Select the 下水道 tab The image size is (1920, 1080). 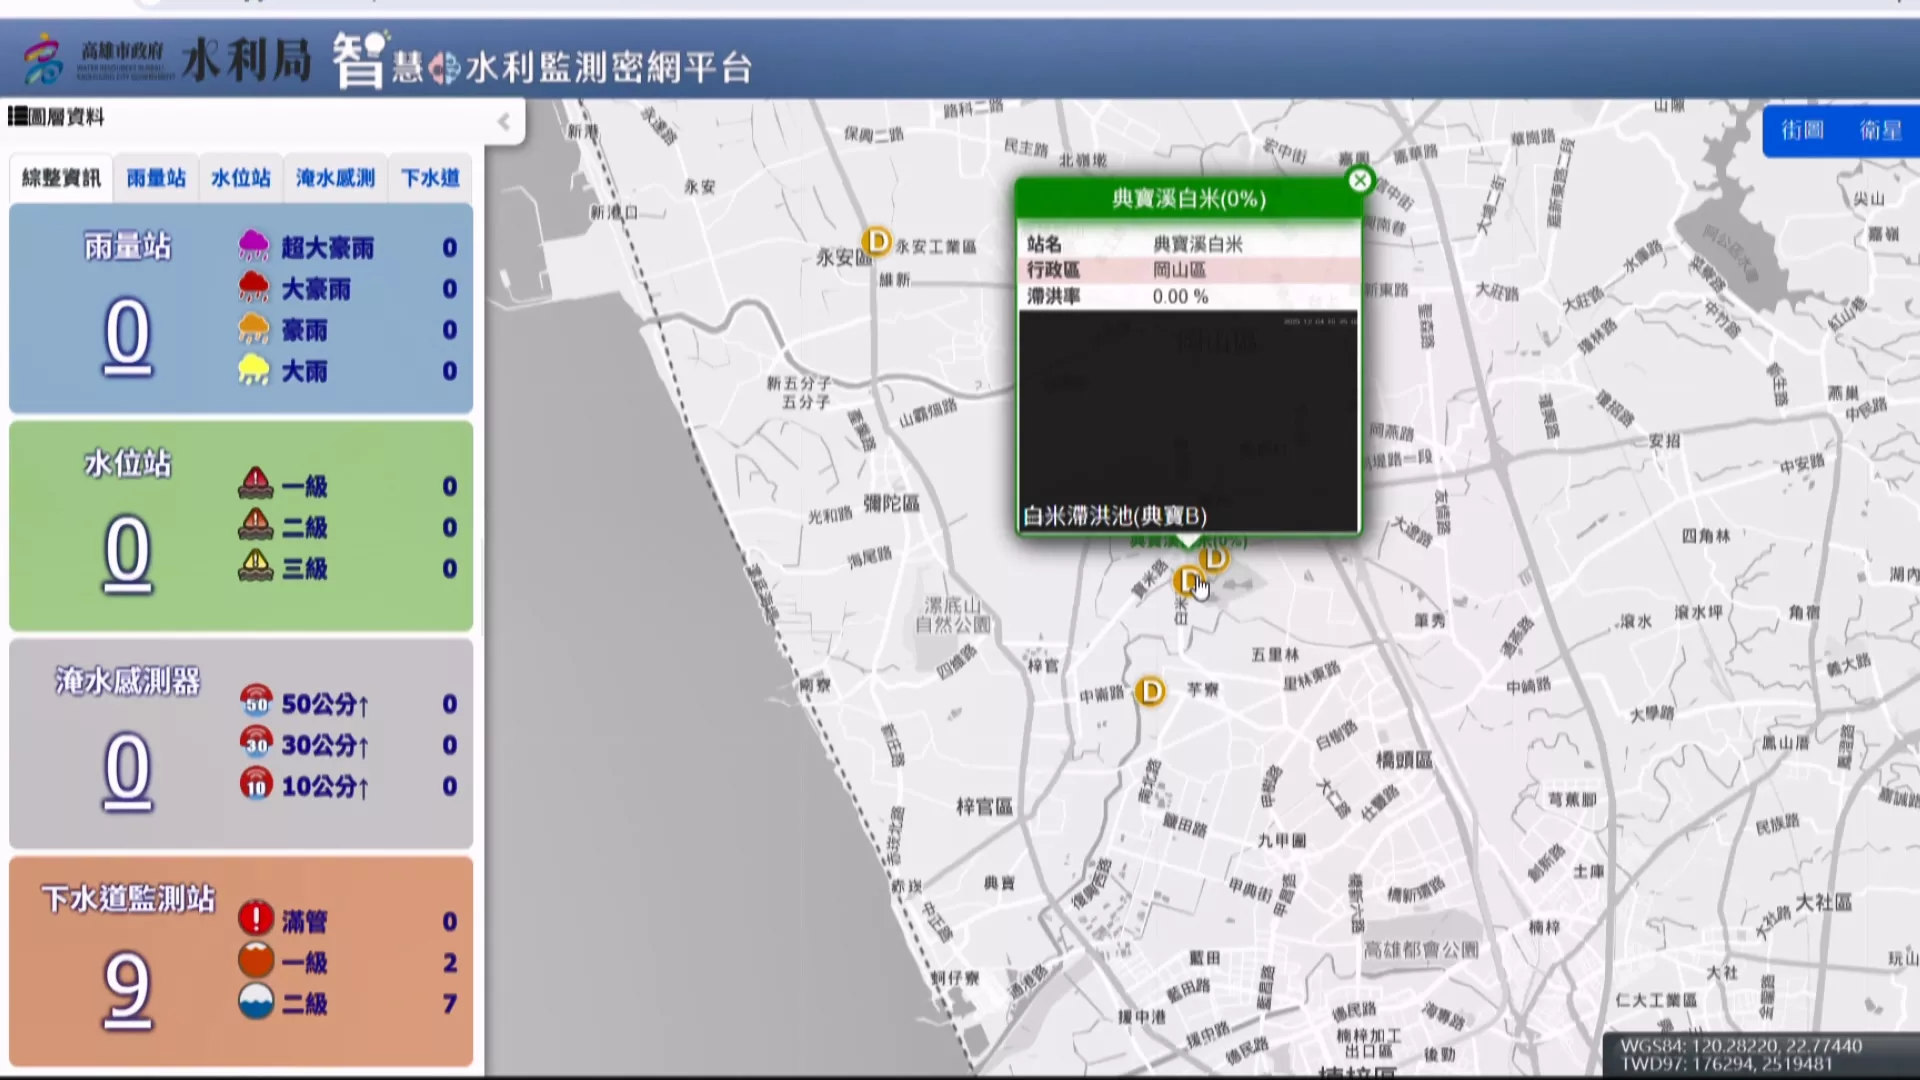click(430, 178)
